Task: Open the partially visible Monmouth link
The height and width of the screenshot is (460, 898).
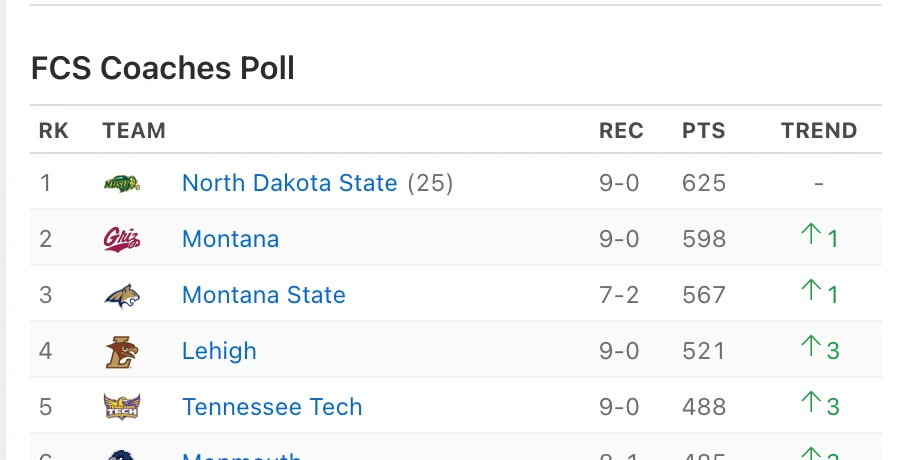Action: pos(242,456)
